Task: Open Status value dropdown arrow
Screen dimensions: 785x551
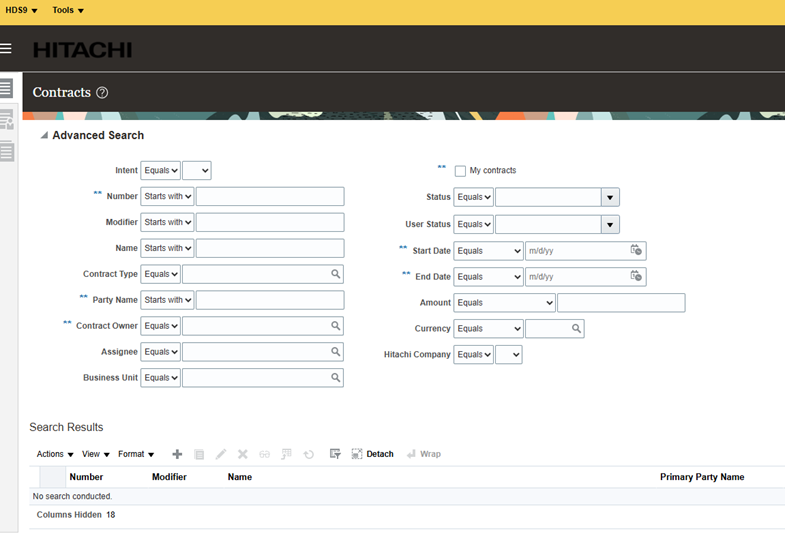Action: click(x=610, y=197)
